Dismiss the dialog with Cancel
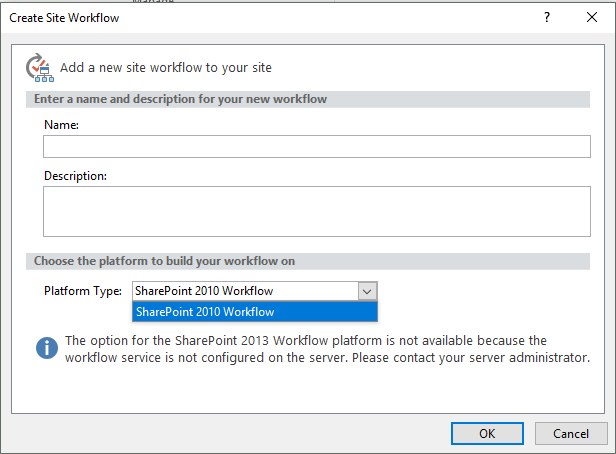This screenshot has height=454, width=616. 571,434
